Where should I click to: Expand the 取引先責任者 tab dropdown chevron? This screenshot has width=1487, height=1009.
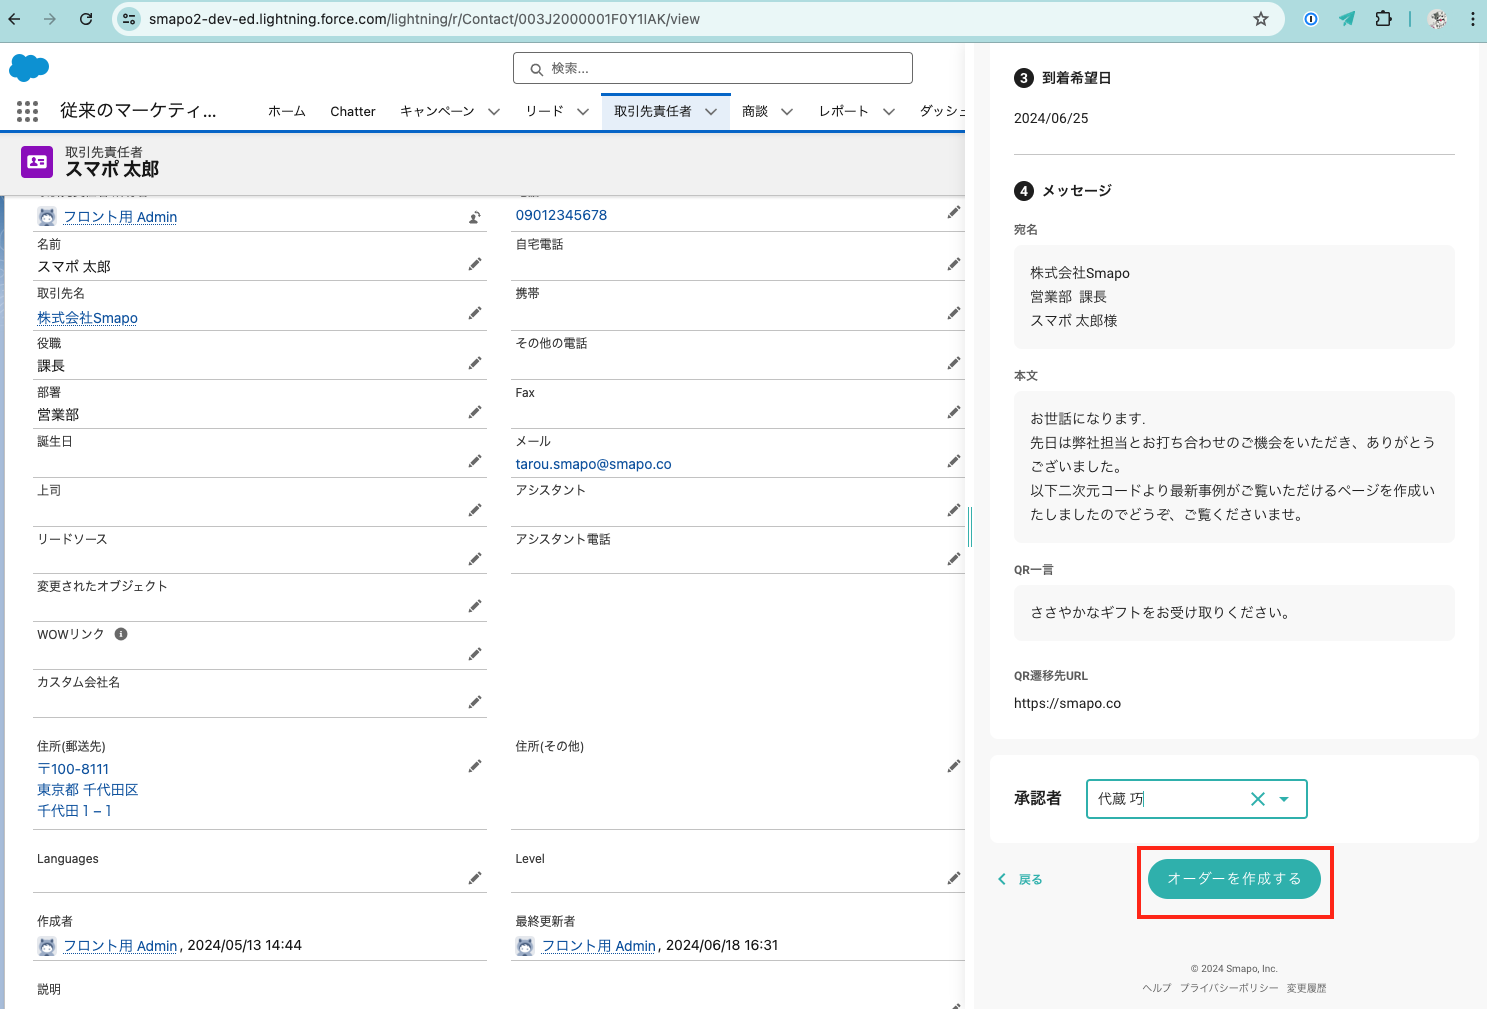711,112
